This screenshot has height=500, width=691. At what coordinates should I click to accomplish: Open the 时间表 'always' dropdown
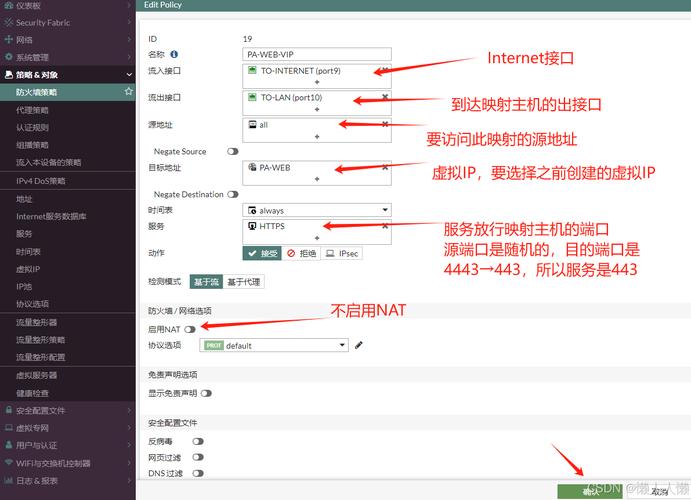[x=317, y=210]
